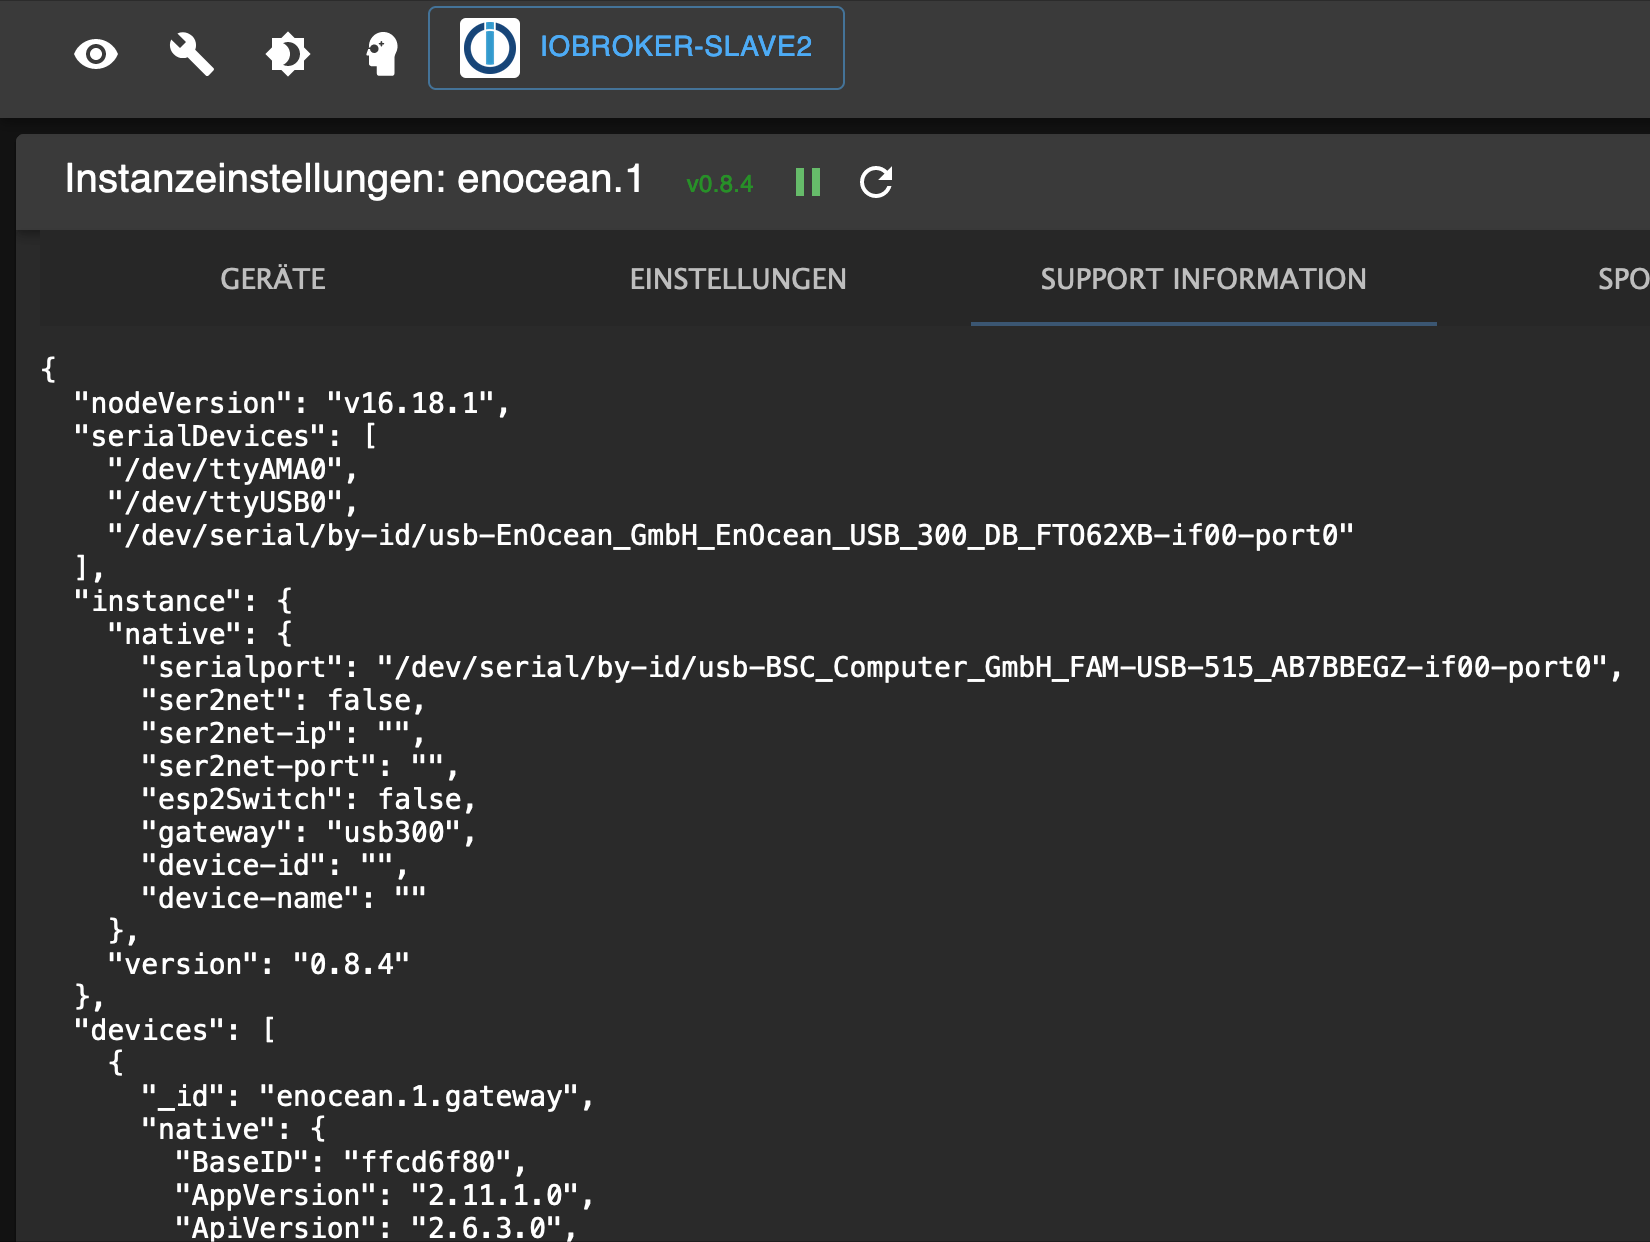Viewport: 1650px width, 1242px height.
Task: Open the IOBROKER-SLAVE2 host button
Action: click(636, 48)
